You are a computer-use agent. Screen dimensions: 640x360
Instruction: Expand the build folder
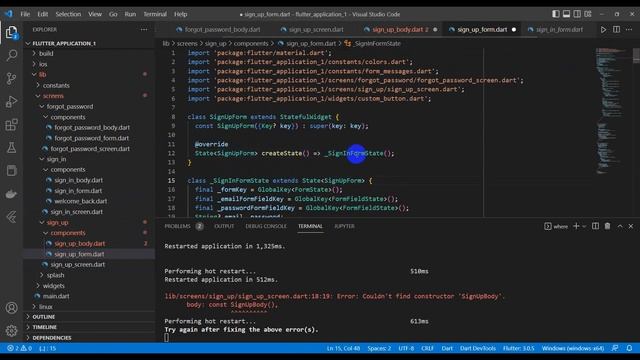point(46,53)
